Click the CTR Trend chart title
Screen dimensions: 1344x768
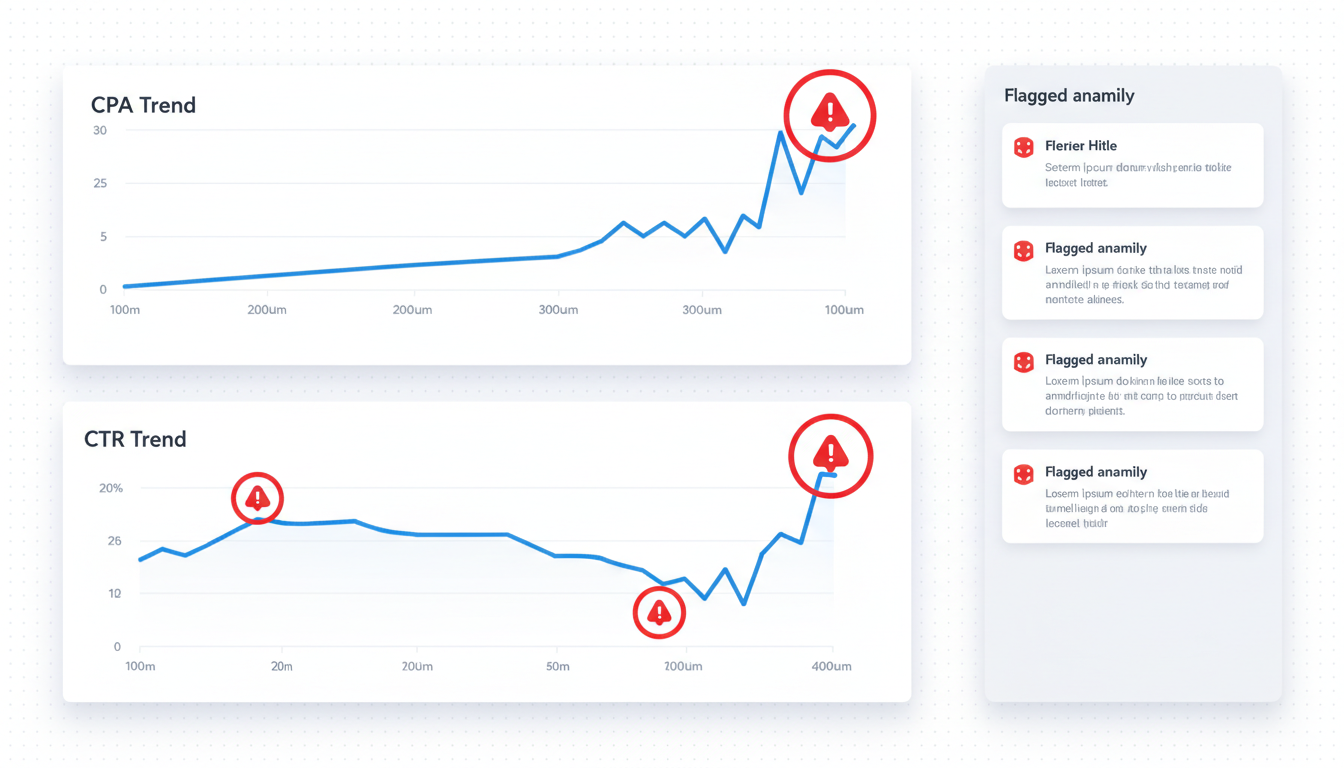point(135,439)
